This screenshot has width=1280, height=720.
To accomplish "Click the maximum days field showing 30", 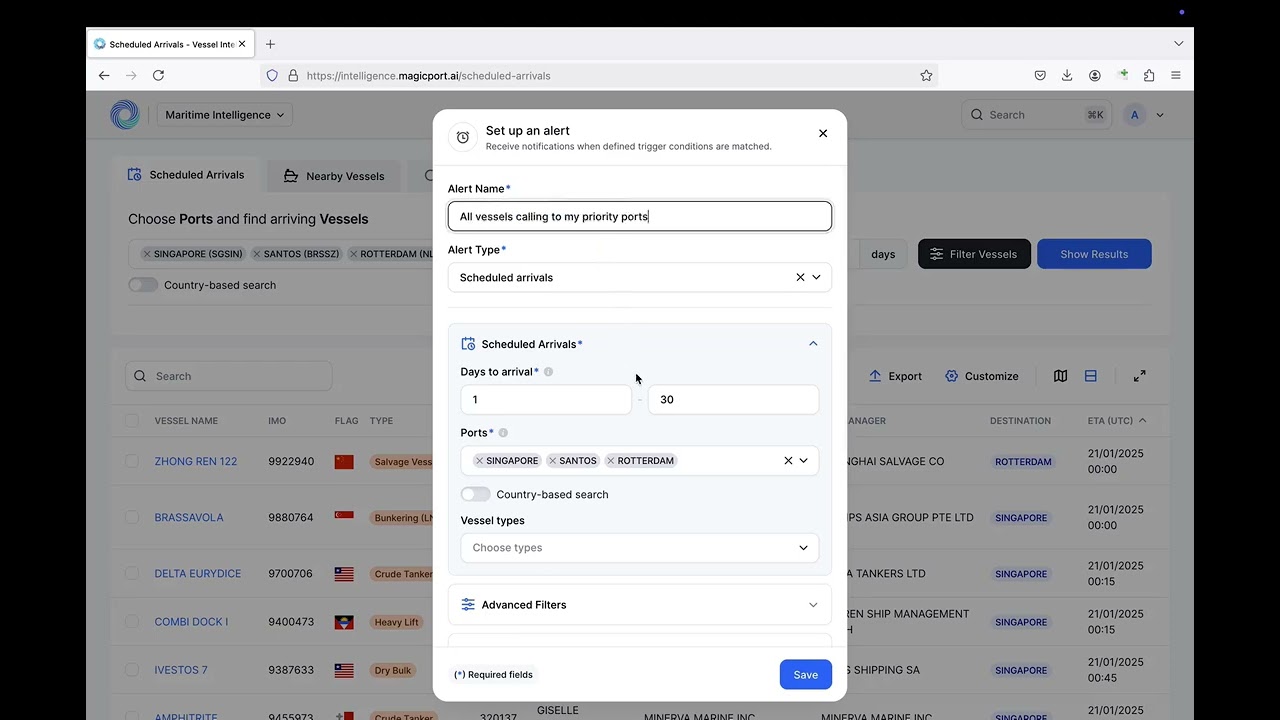I will pos(733,399).
